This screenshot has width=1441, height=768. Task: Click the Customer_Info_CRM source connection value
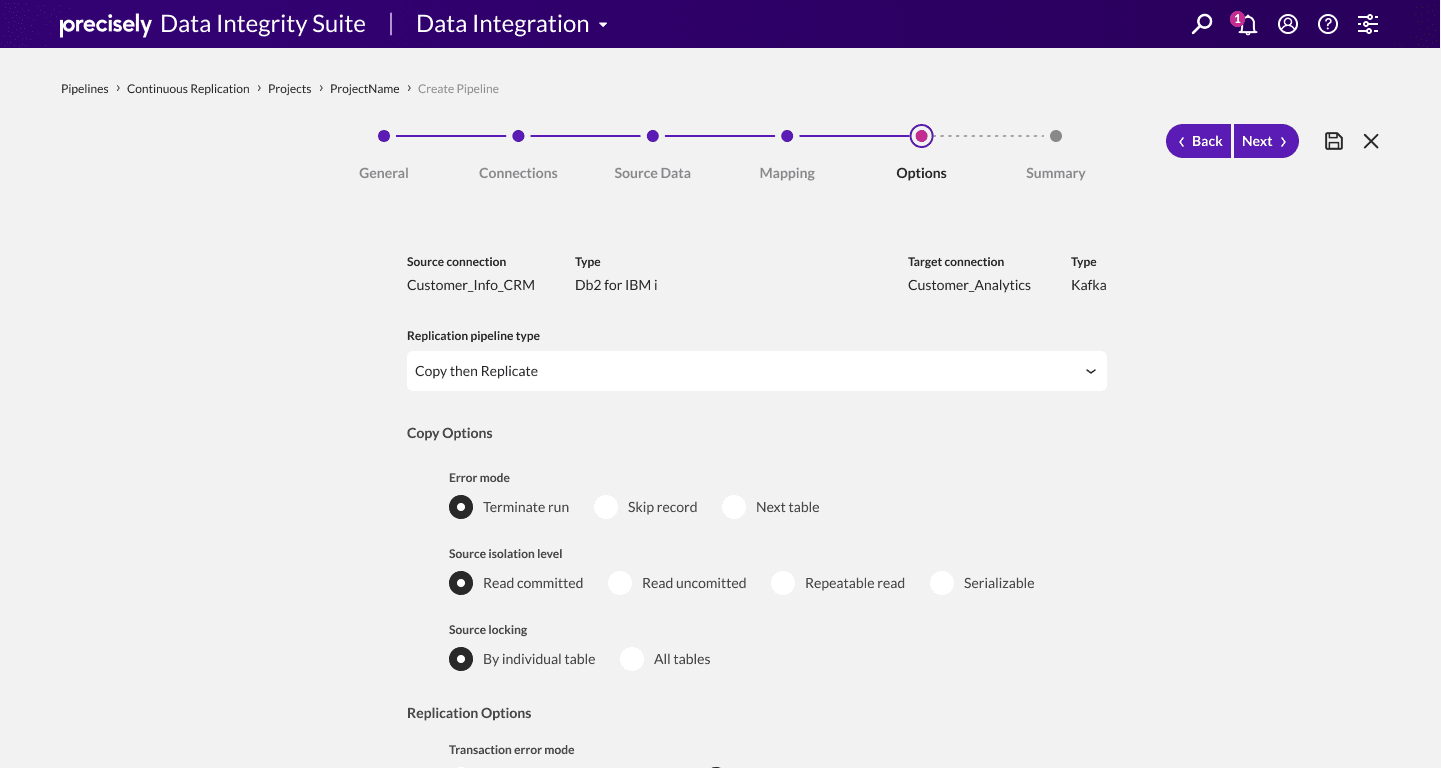[x=471, y=285]
